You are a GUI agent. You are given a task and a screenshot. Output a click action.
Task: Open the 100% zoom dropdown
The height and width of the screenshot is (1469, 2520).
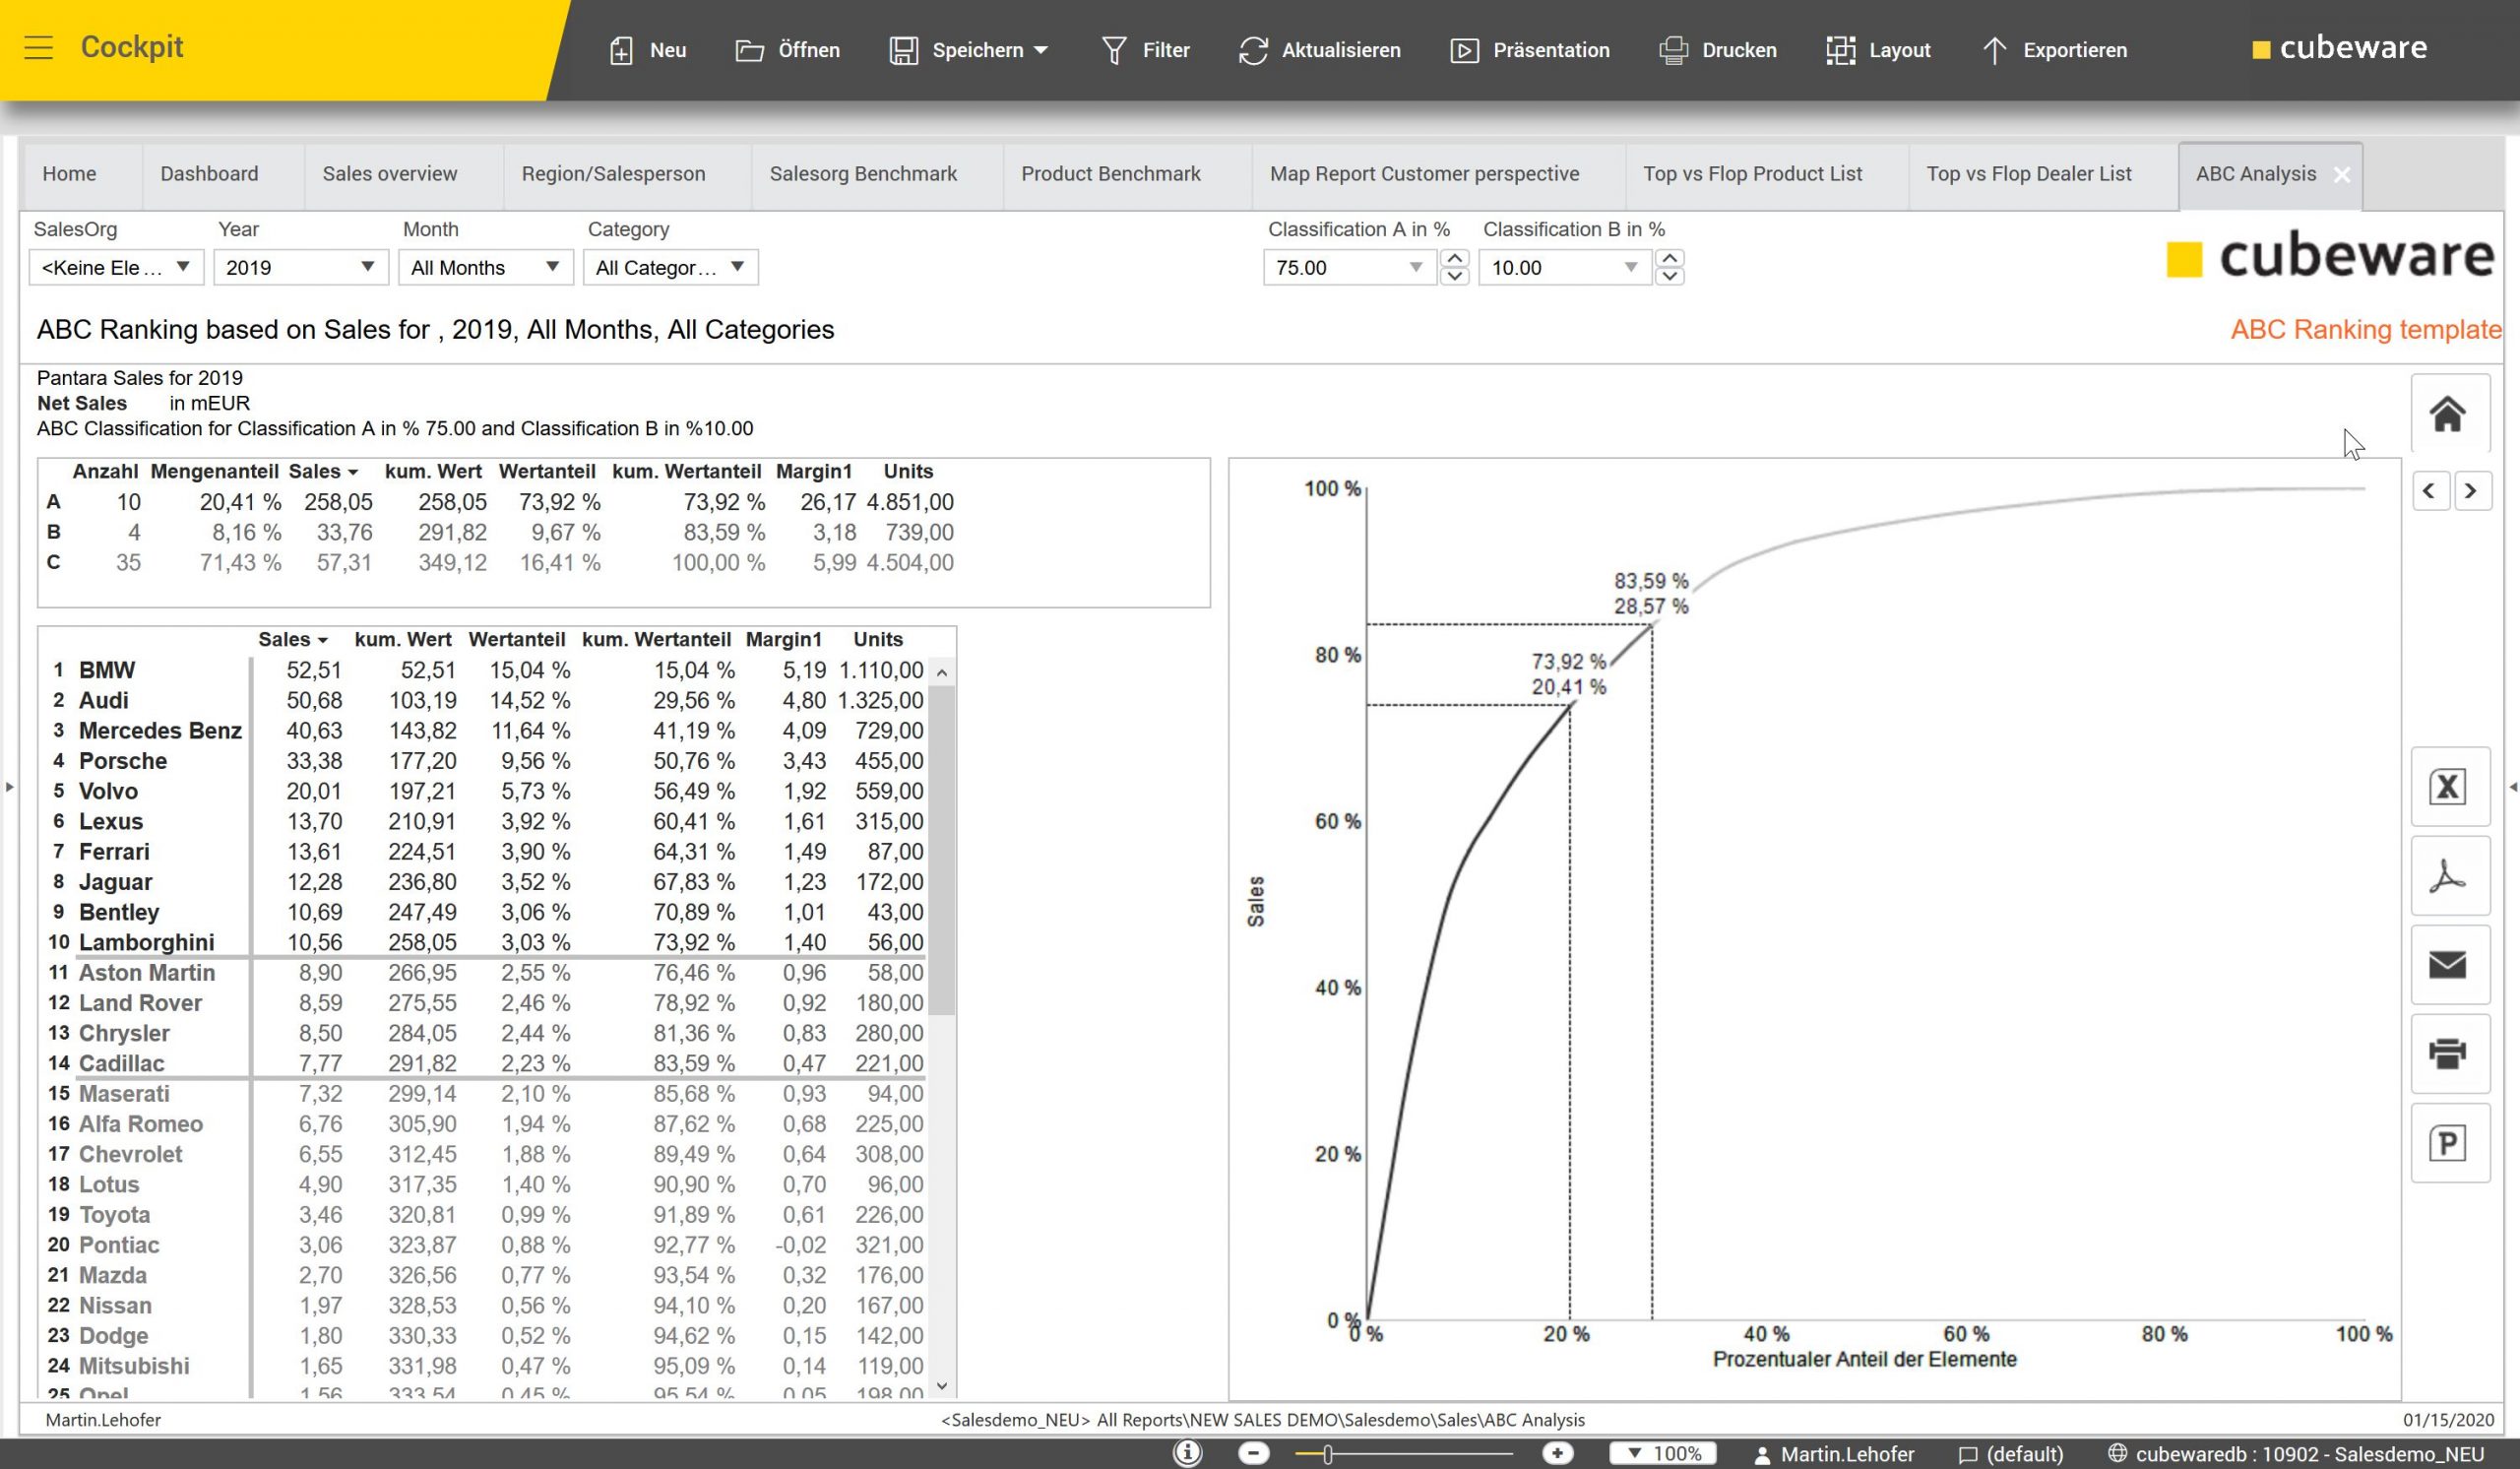[x=1662, y=1453]
